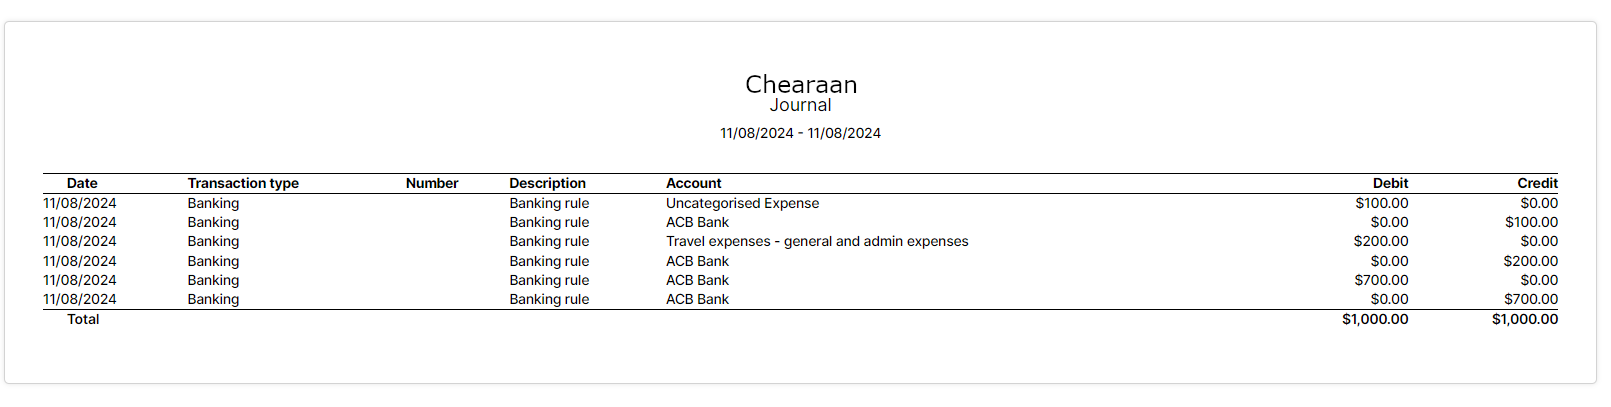Open the Travel expenses account entry

(x=817, y=241)
